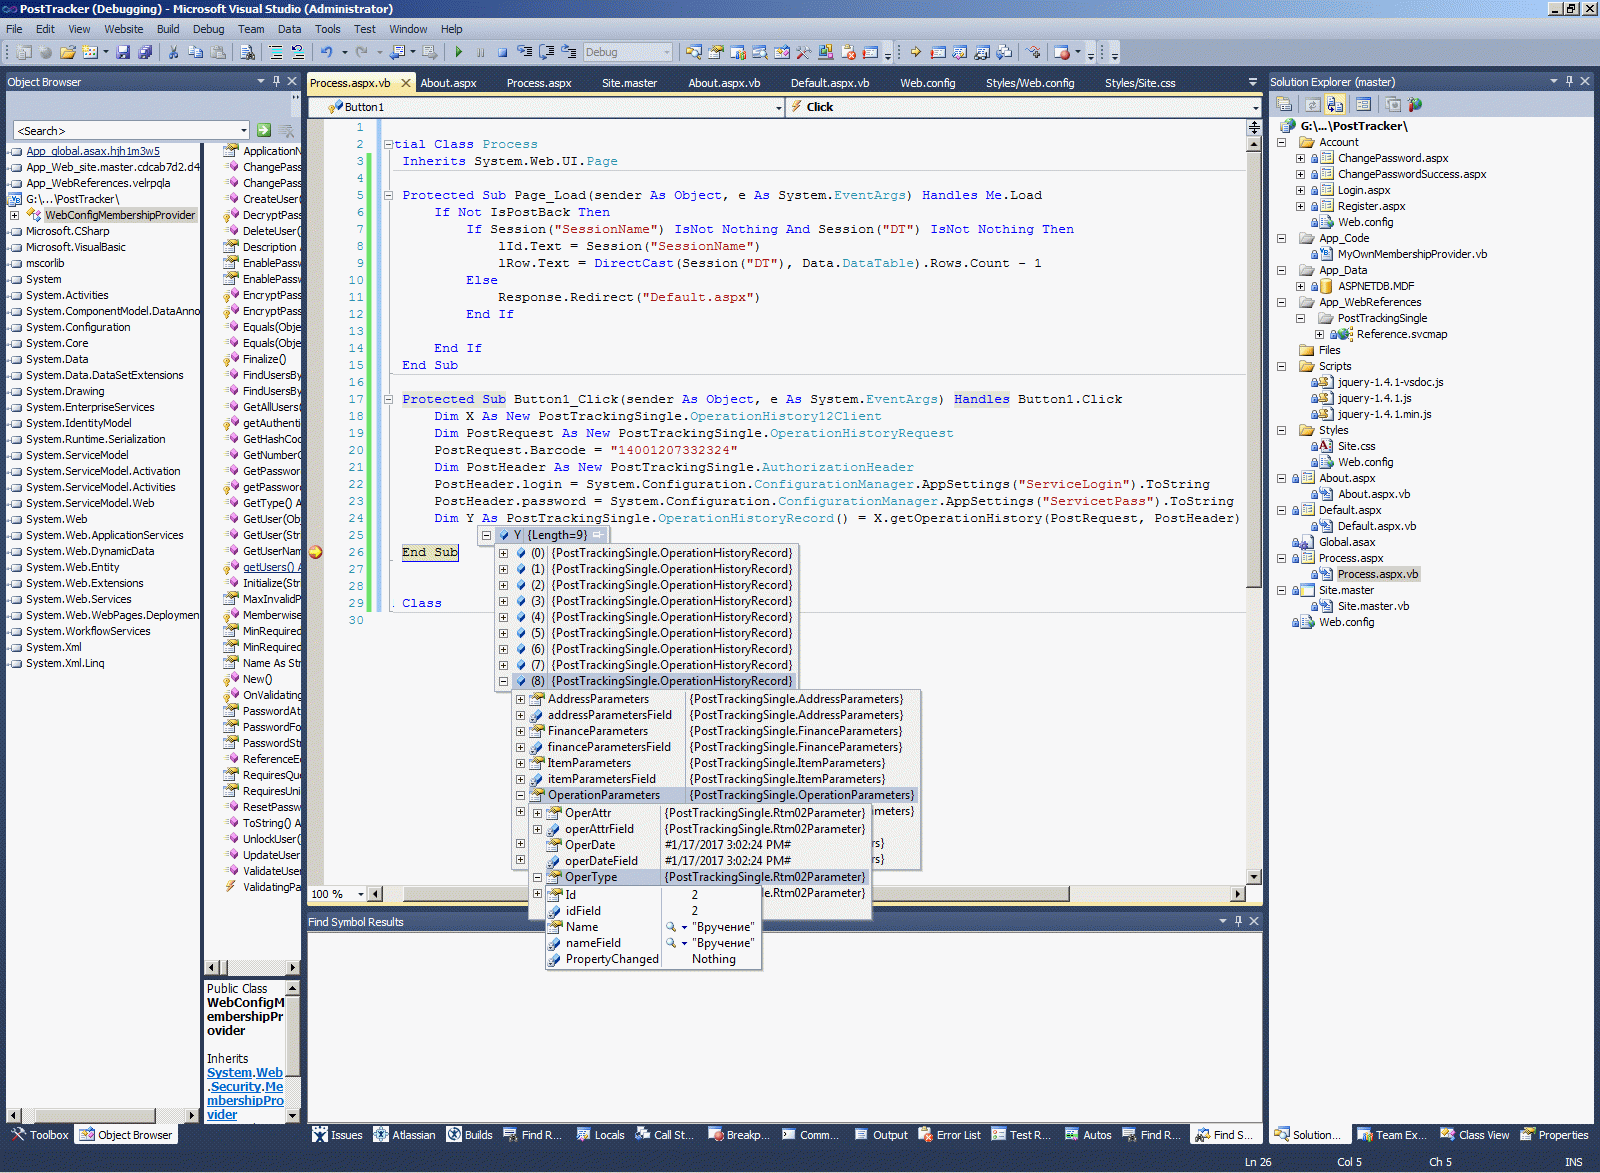The image size is (1600, 1173).
Task: Expand the Login.aspx node in Solution Explorer
Action: click(x=1300, y=190)
